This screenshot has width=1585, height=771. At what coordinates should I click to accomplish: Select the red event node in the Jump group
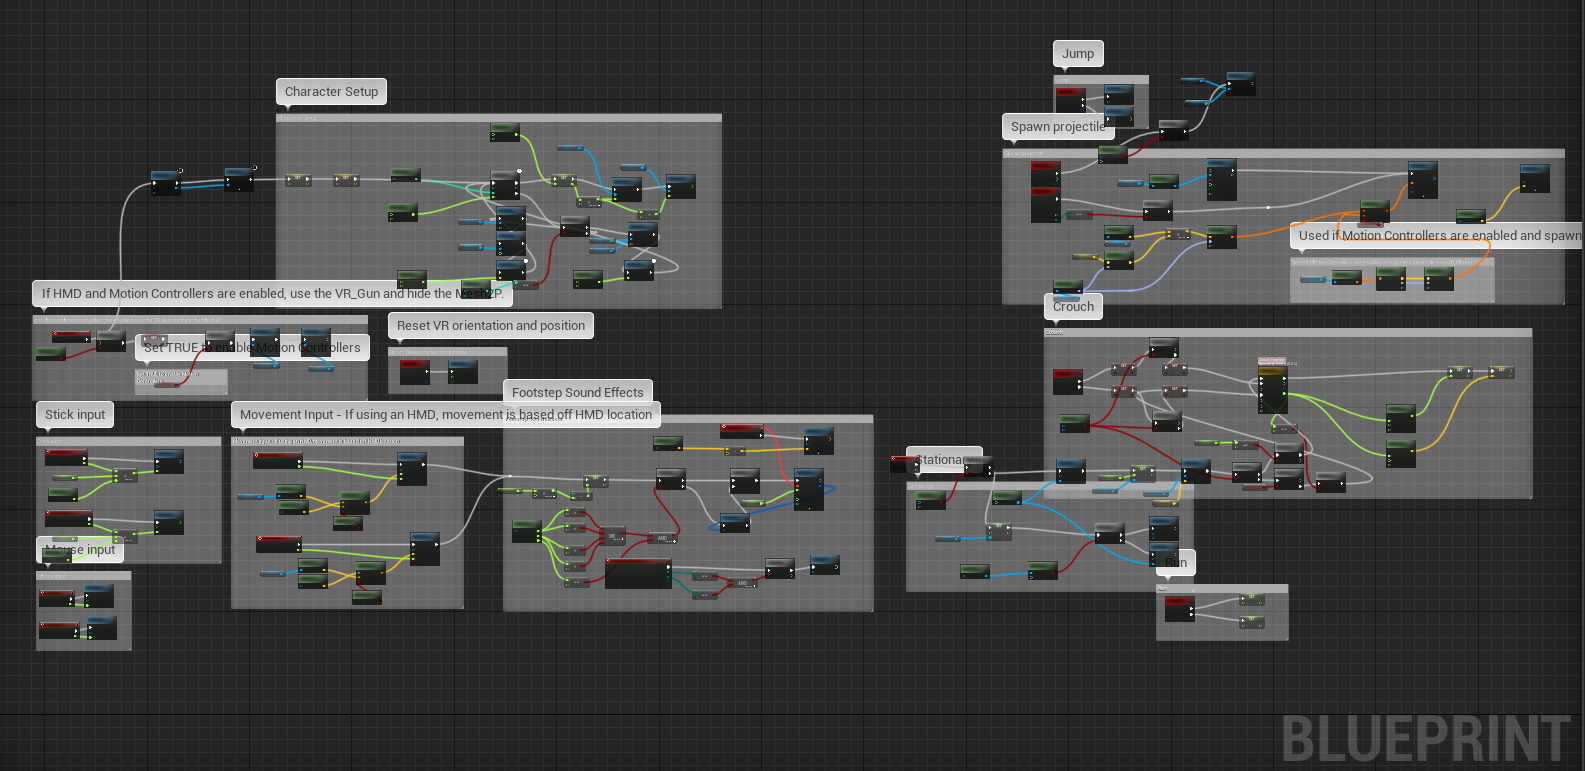(1070, 99)
